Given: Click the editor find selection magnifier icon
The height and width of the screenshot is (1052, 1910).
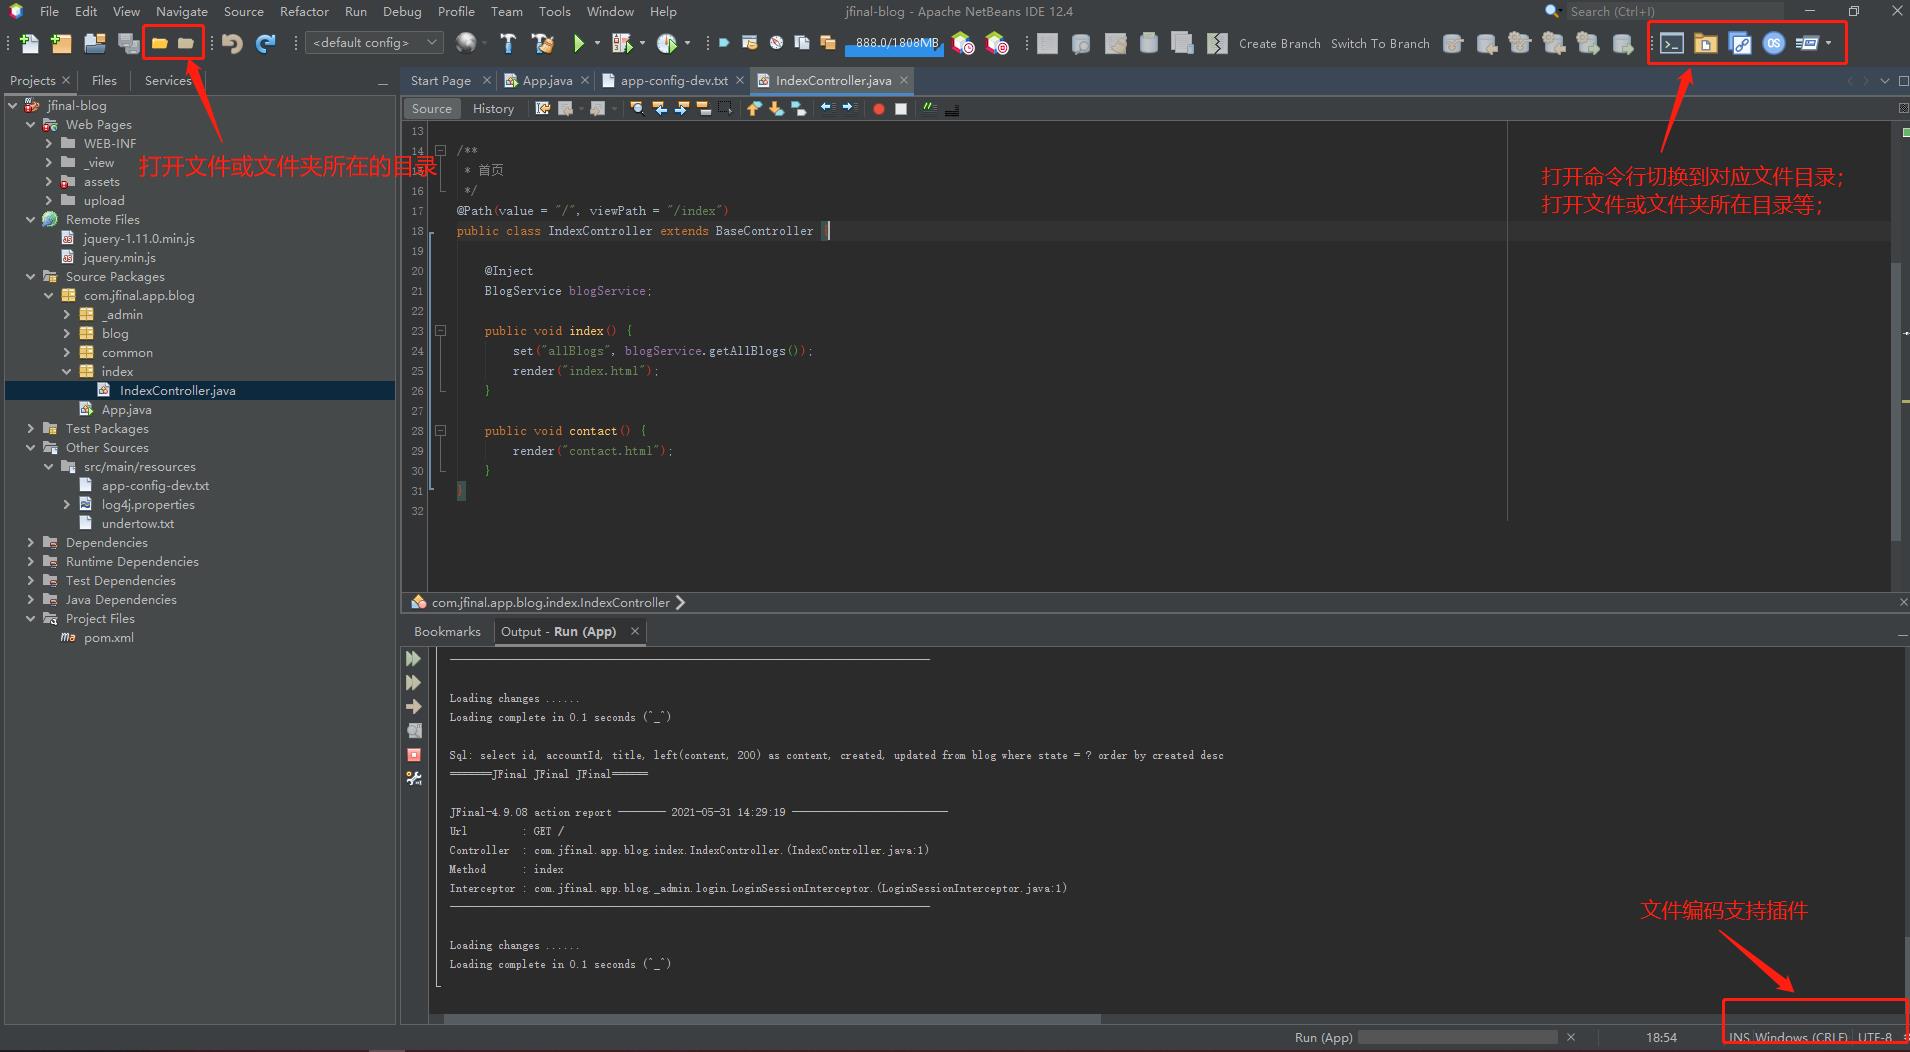Looking at the screenshot, I should pyautogui.click(x=637, y=108).
